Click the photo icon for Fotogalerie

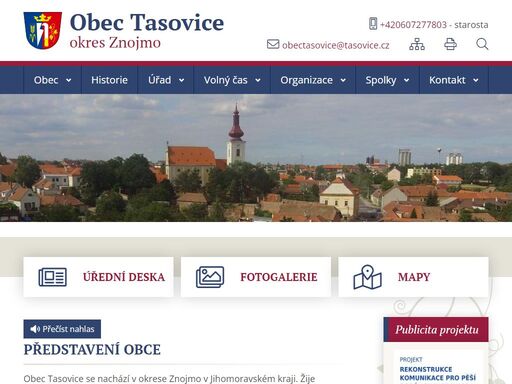(x=210, y=277)
